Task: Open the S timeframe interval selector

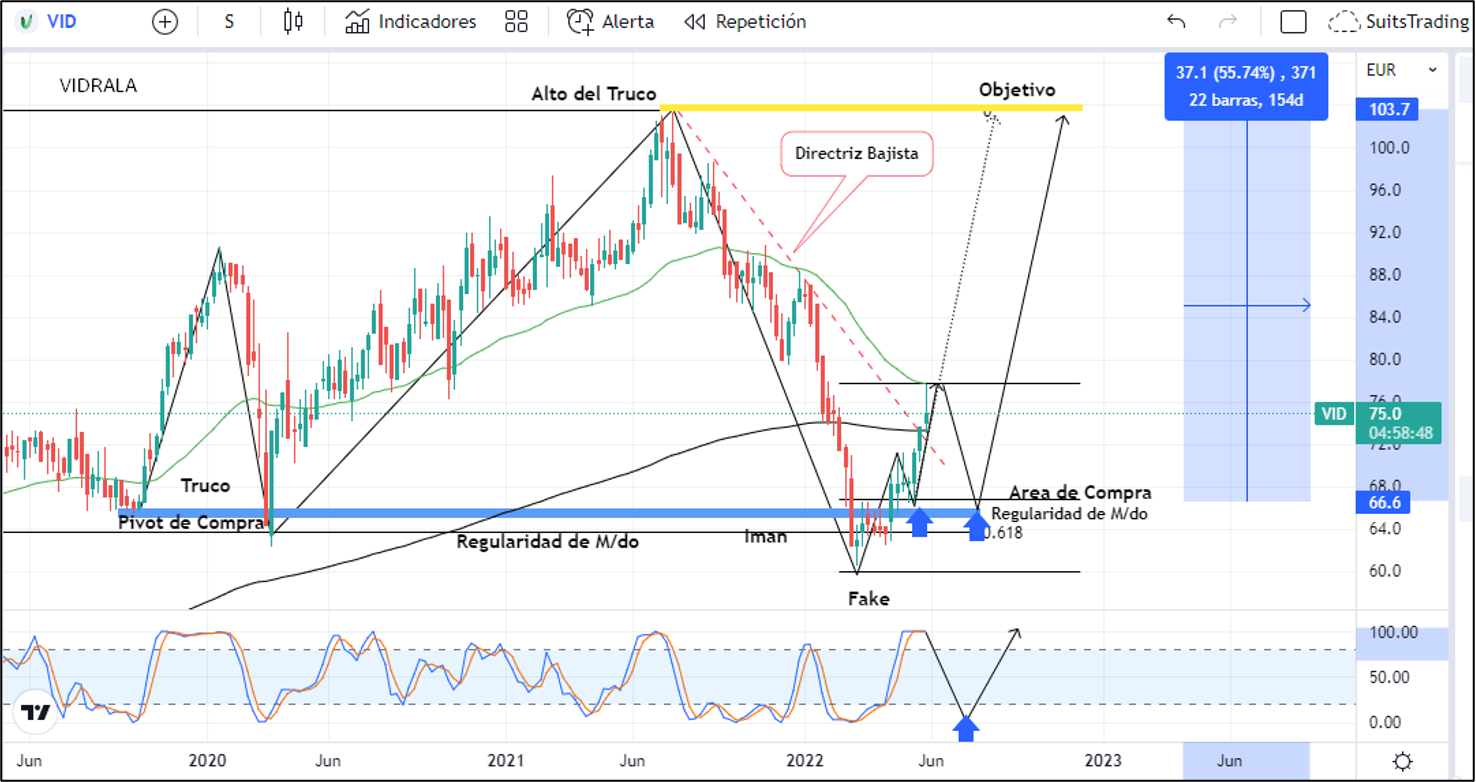Action: (229, 21)
